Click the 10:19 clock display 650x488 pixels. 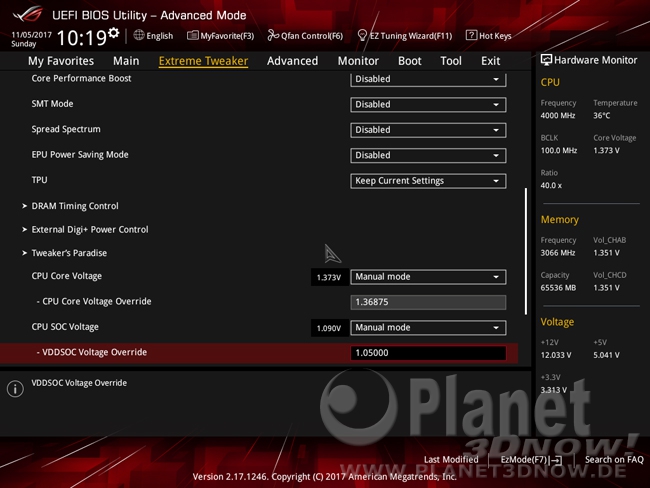pyautogui.click(x=82, y=39)
